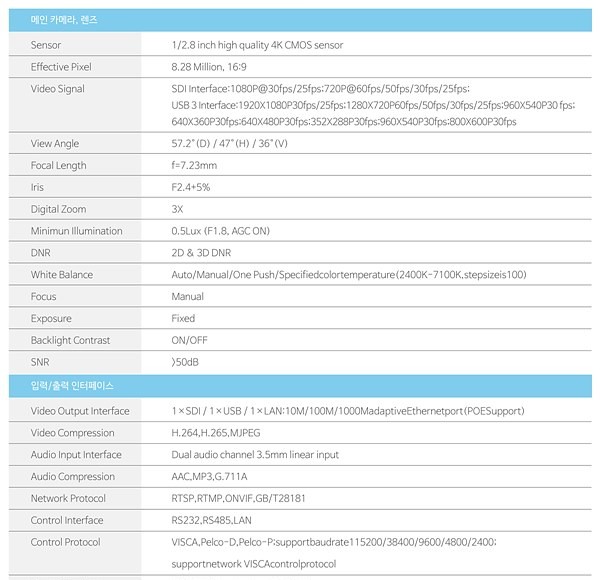Select the 'Video Output Interface' label
This screenshot has height=580, width=600.
tap(80, 411)
